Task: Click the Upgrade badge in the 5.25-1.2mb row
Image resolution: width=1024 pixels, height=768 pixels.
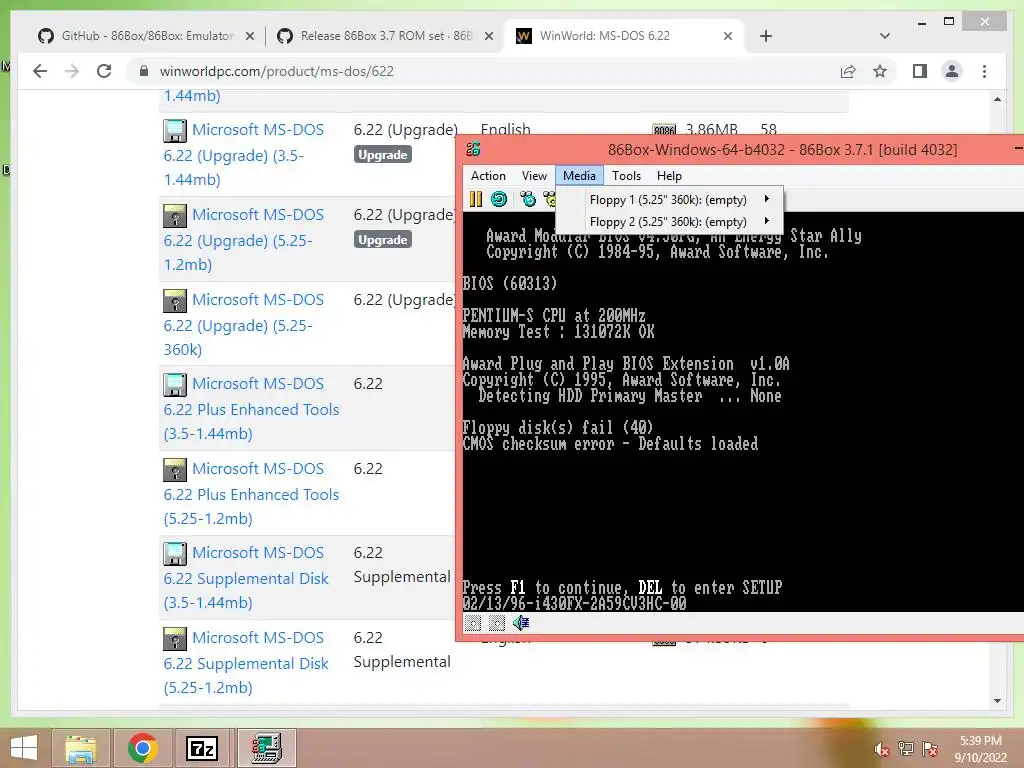Action: coord(383,240)
